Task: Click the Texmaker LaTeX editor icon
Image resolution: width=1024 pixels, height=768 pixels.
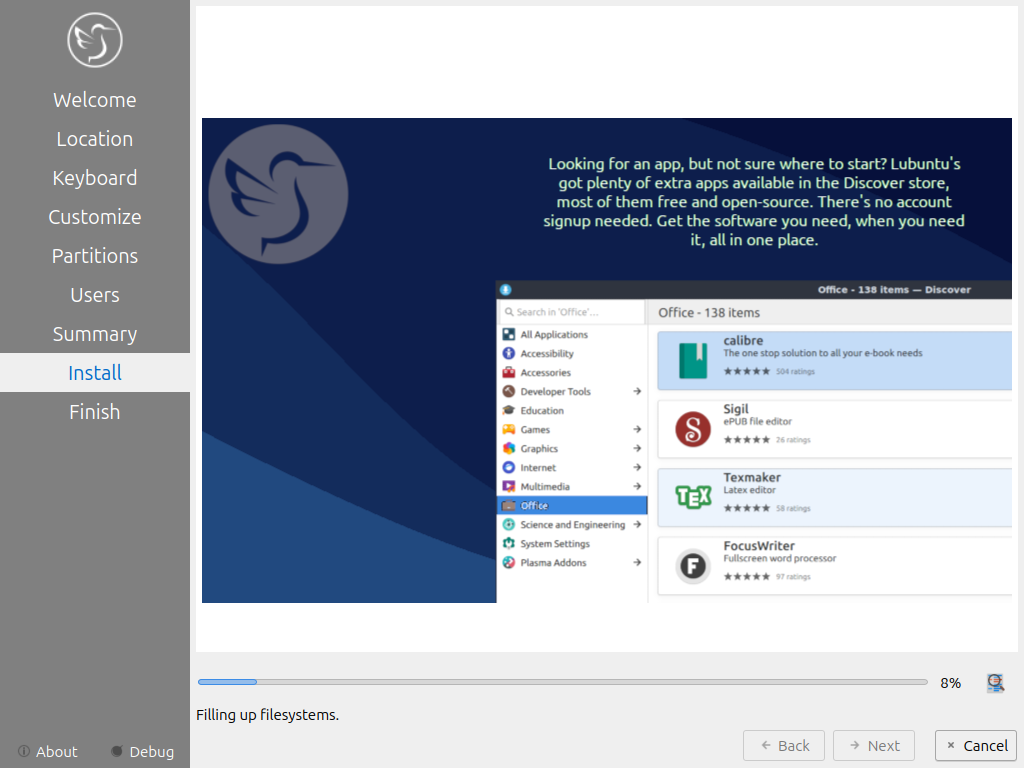Action: point(692,497)
